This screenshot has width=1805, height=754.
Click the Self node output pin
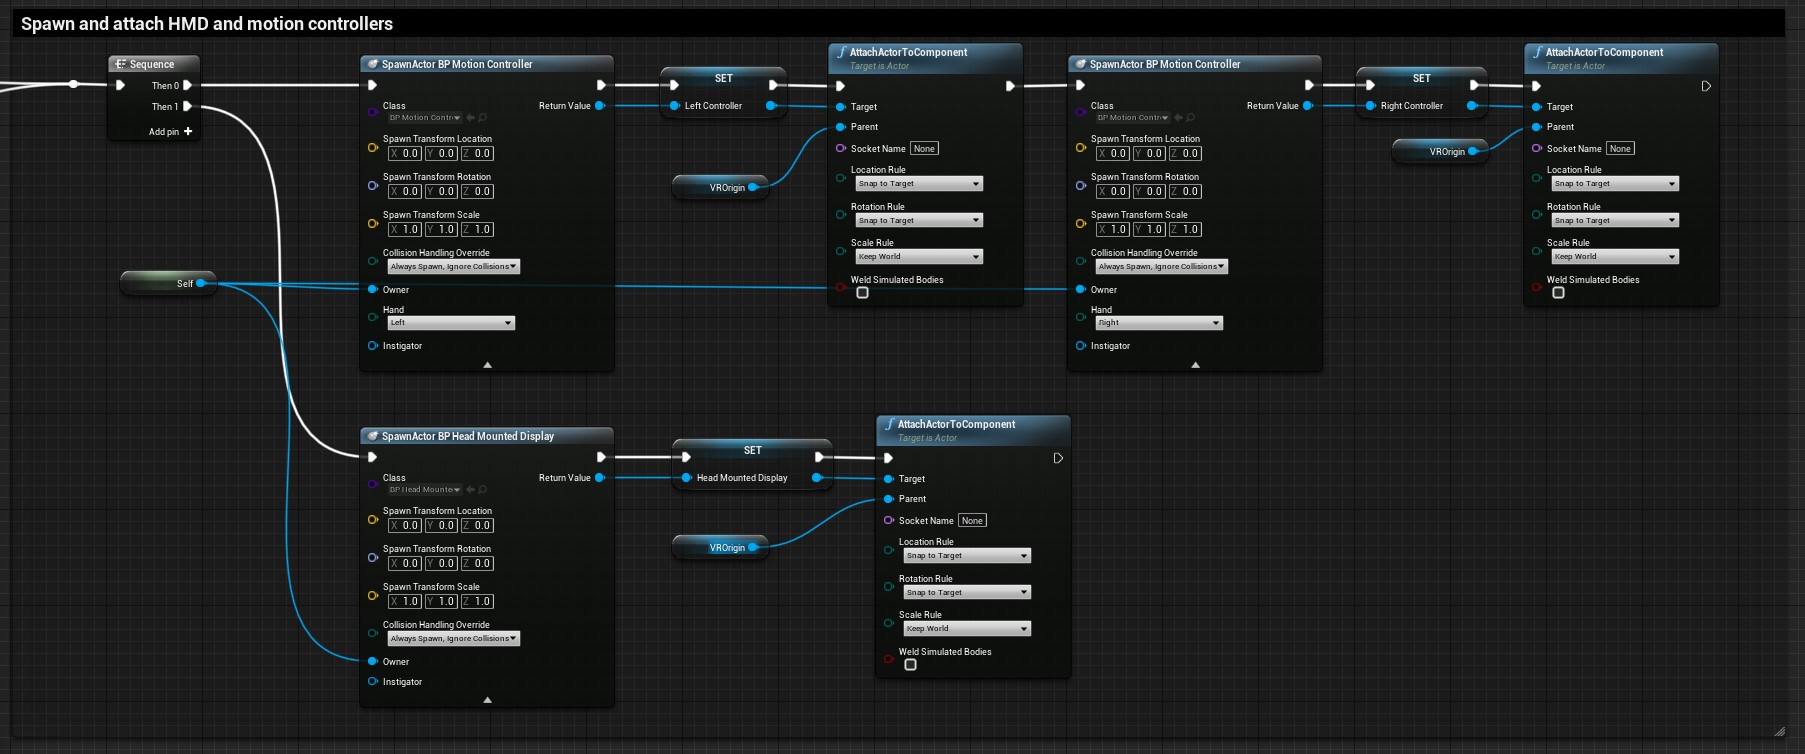[x=201, y=283]
